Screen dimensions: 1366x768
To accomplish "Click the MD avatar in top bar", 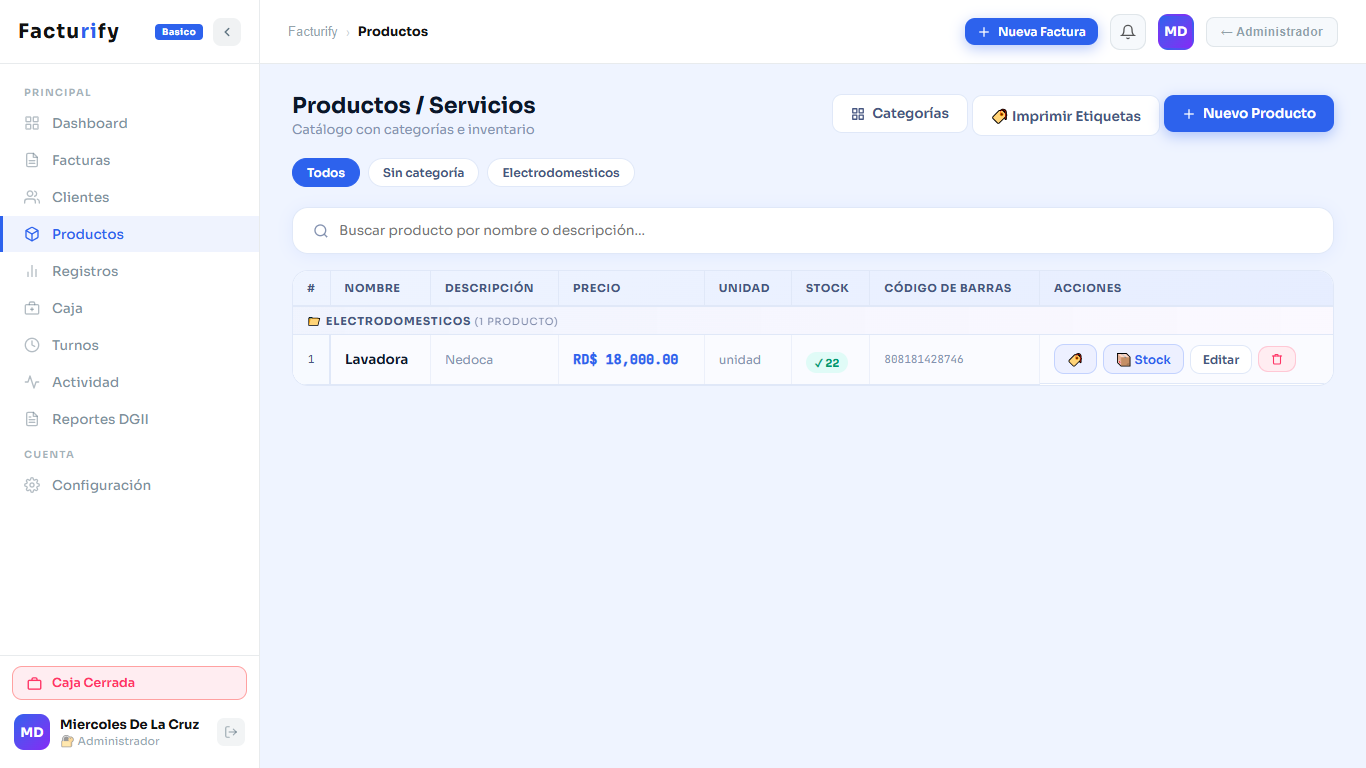I will click(x=1176, y=32).
